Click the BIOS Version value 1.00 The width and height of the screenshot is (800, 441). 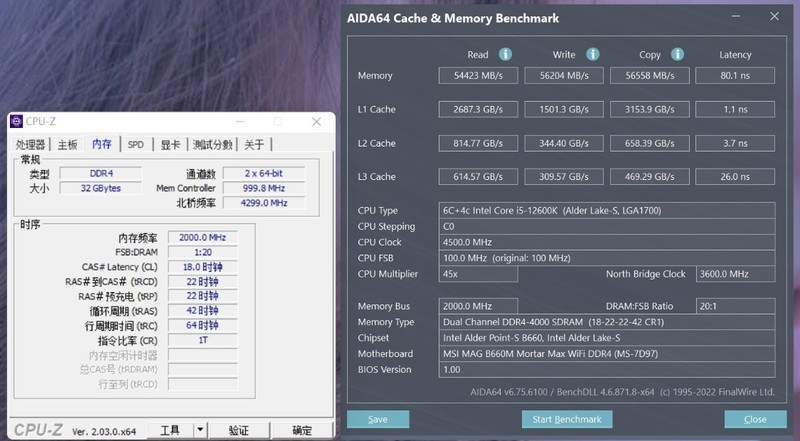pyautogui.click(x=607, y=370)
